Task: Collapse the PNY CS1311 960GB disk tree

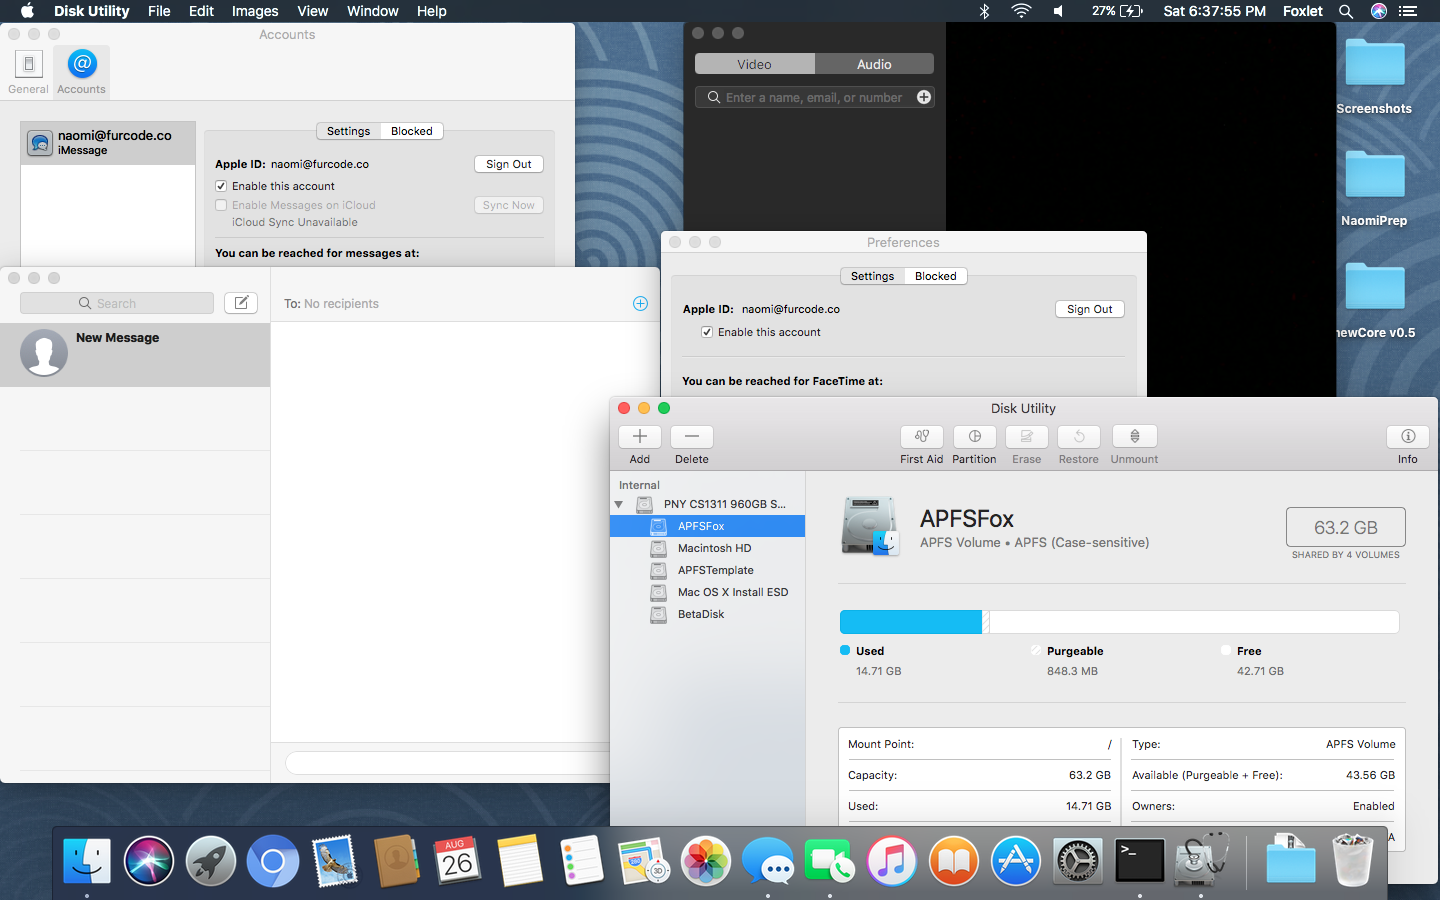Action: click(619, 504)
